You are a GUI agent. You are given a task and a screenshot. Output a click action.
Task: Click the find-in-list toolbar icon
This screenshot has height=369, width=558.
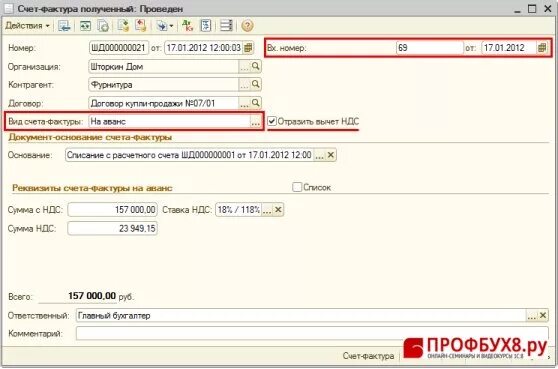[x=64, y=26]
